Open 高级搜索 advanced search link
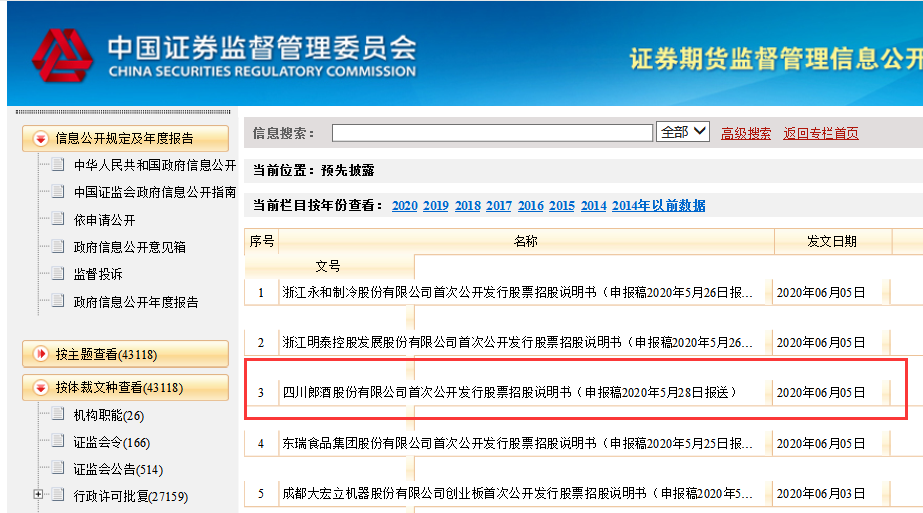The image size is (923, 513). 746,134
